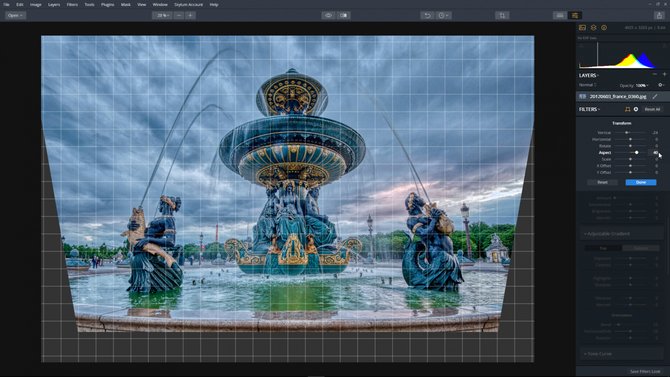Adjust the Vertical transform slider
670x377 pixels.
click(x=630, y=133)
